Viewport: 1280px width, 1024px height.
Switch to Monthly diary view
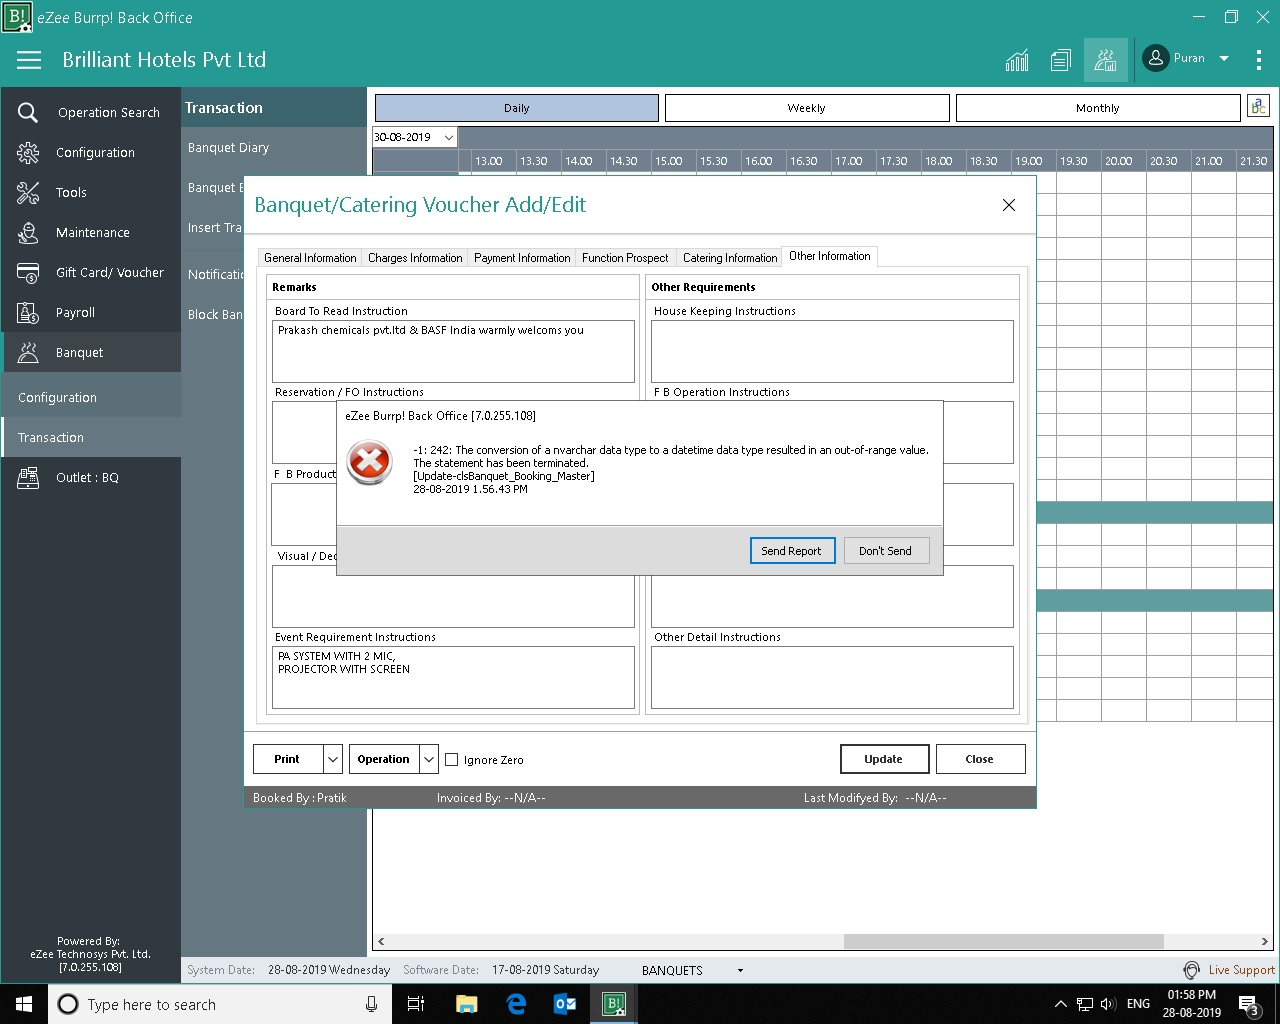(x=1098, y=108)
